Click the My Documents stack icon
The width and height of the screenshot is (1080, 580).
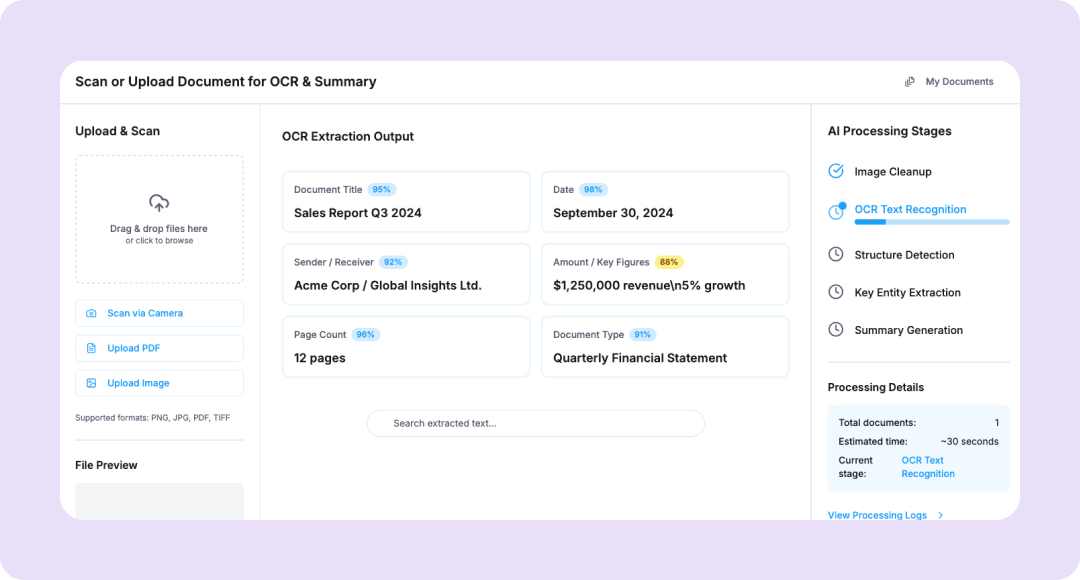coord(910,82)
